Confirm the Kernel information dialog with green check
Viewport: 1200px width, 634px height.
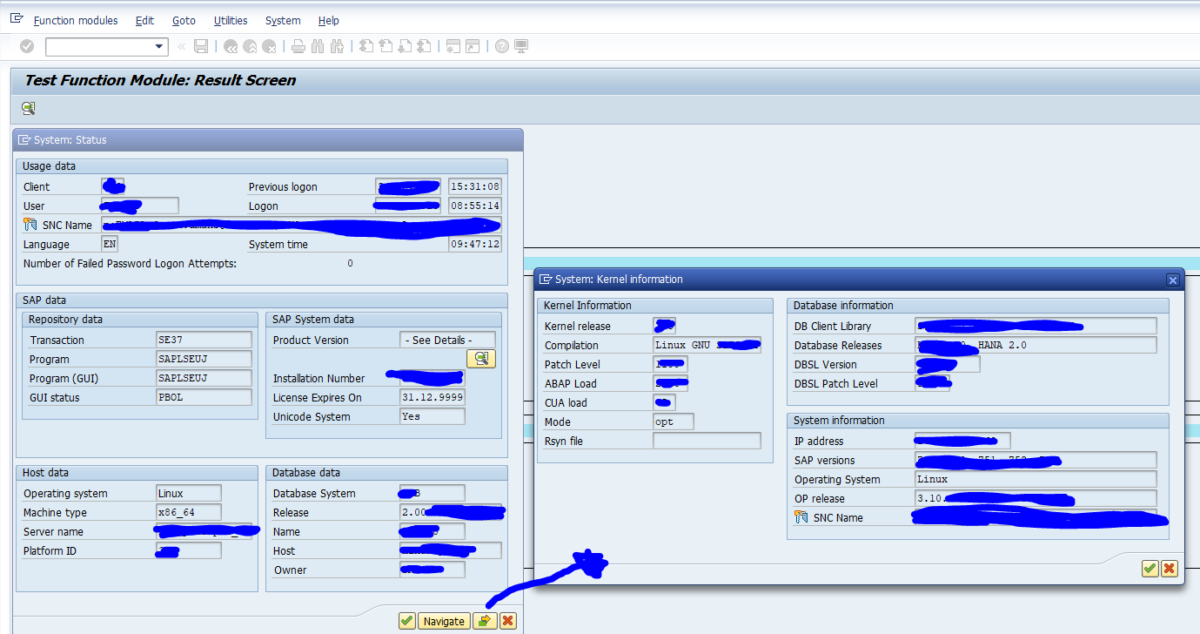coord(1149,568)
